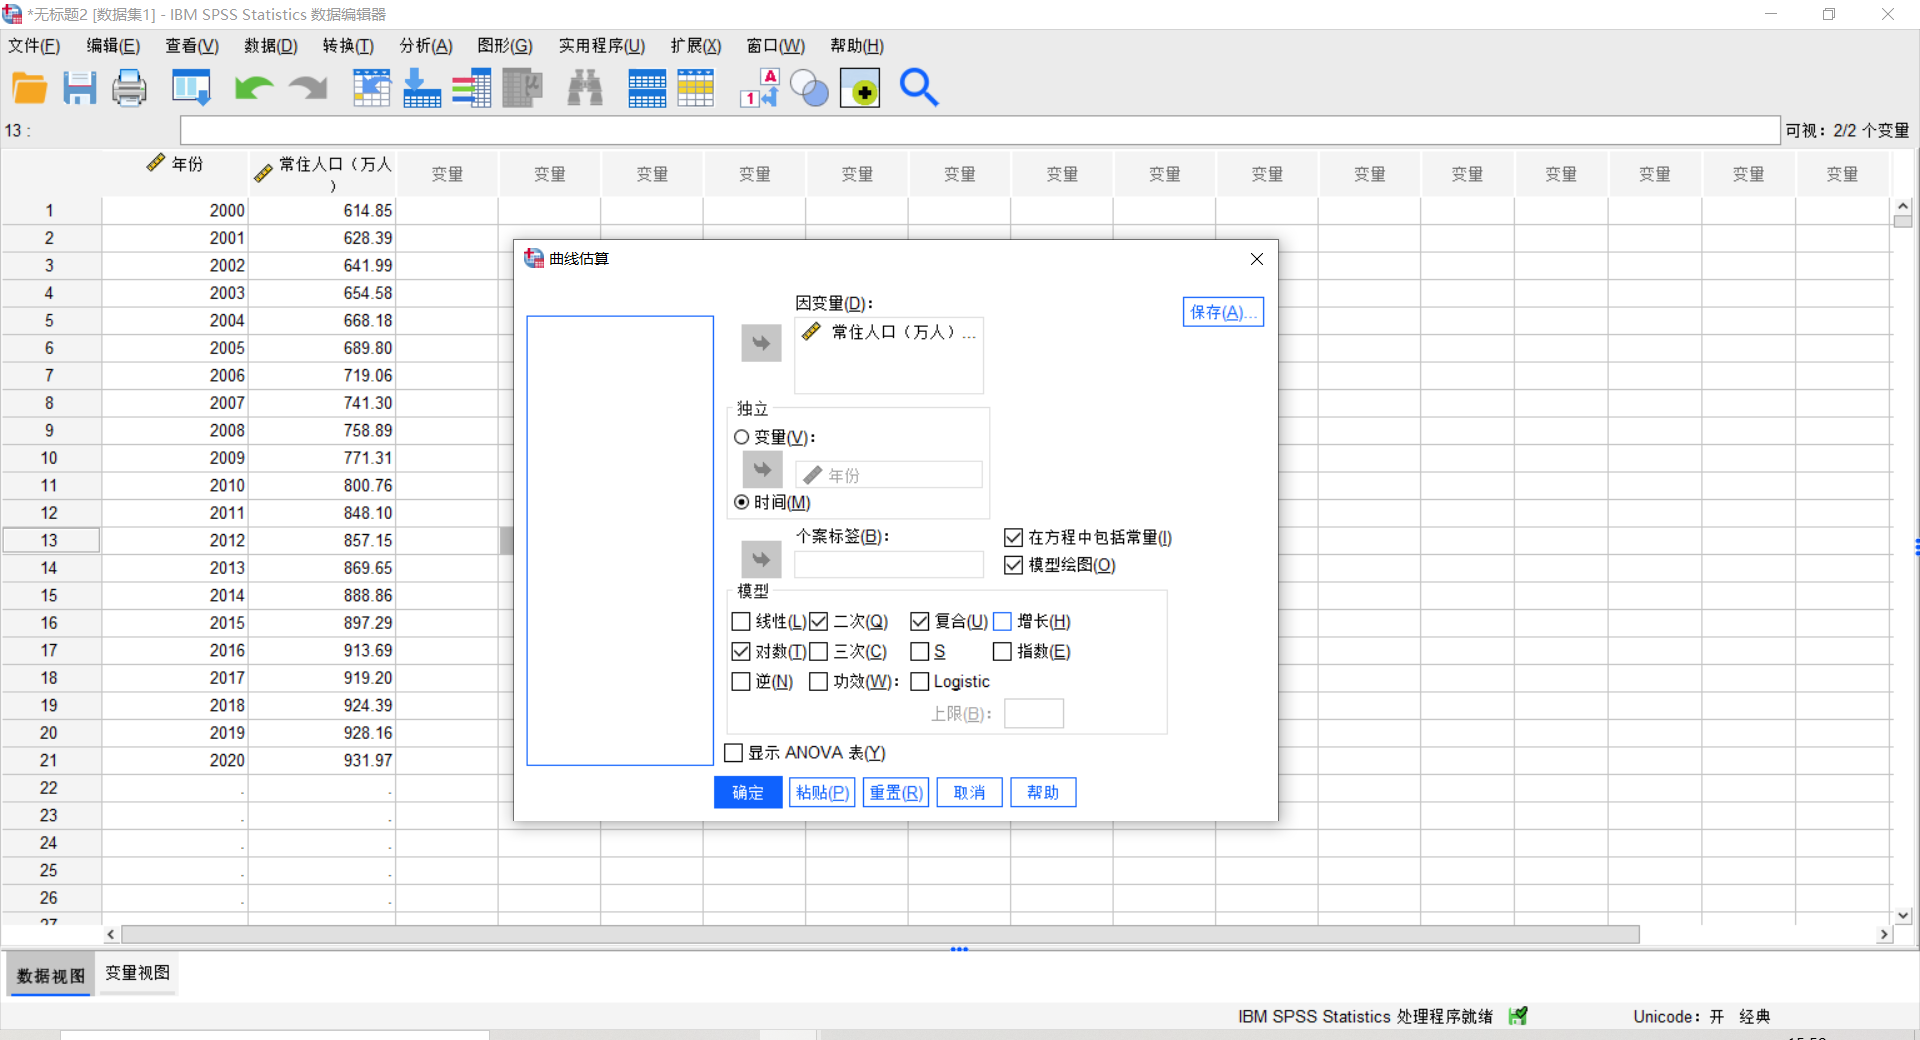Image resolution: width=1920 pixels, height=1040 pixels.
Task: Enable the Logistic model checkbox
Action: click(x=920, y=682)
